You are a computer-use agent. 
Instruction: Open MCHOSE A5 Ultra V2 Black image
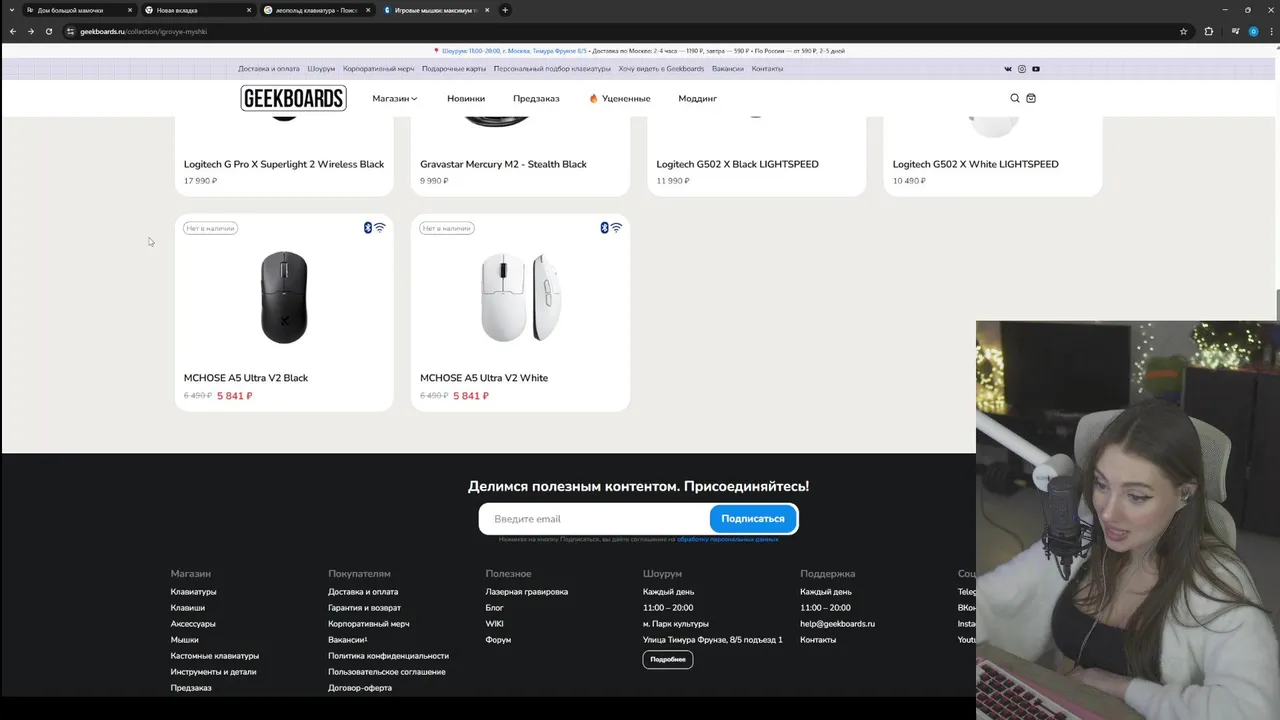284,297
